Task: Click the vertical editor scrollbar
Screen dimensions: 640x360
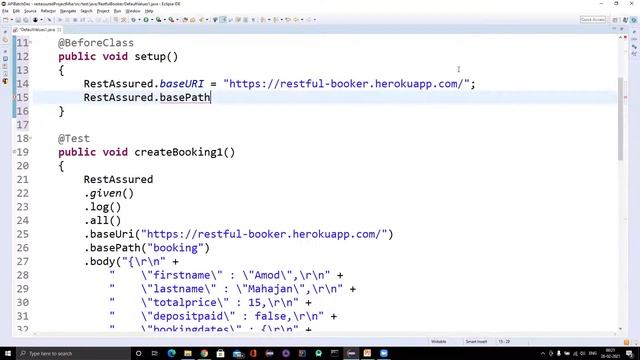Action: tap(620, 118)
